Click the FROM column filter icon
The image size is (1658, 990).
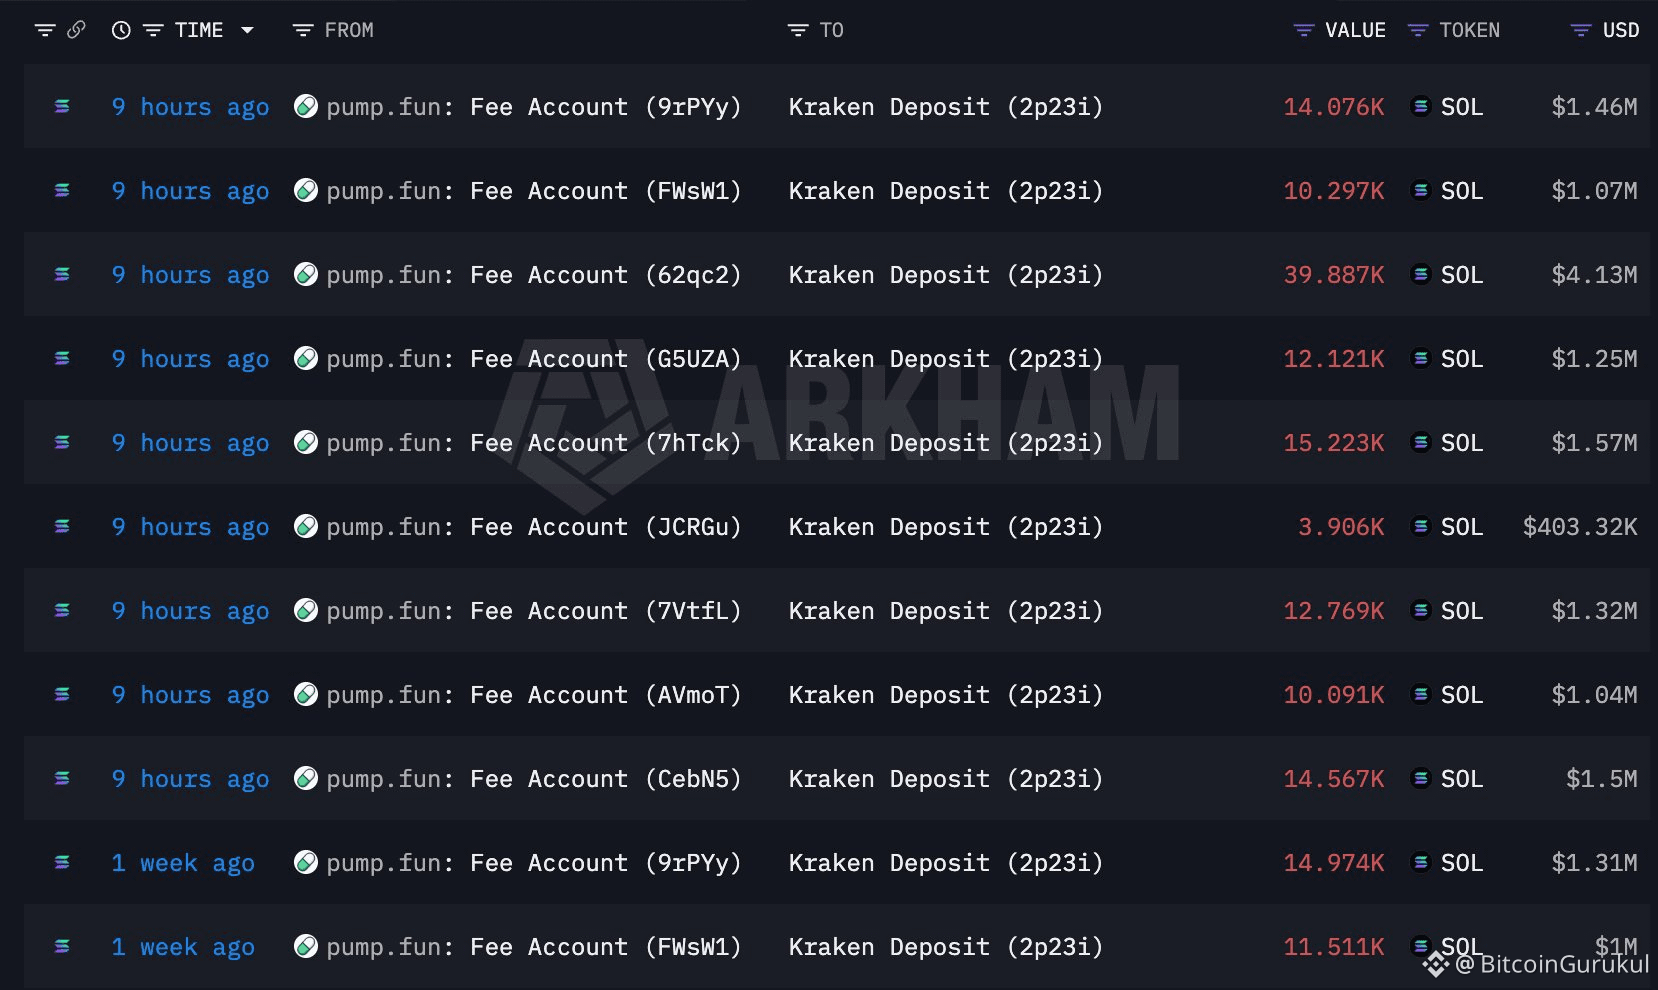(303, 31)
